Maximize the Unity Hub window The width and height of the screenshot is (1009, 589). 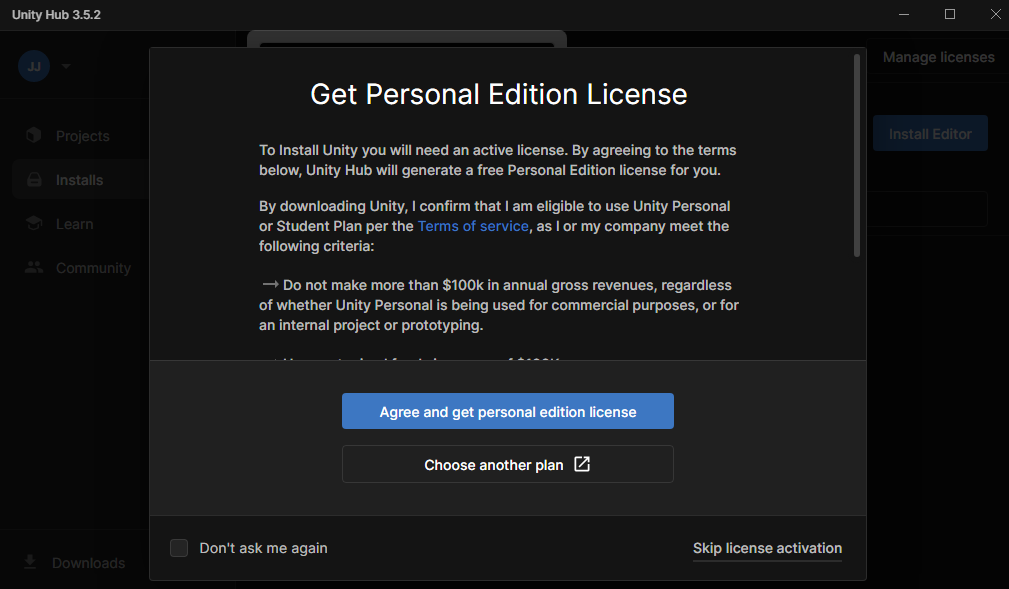click(x=950, y=14)
